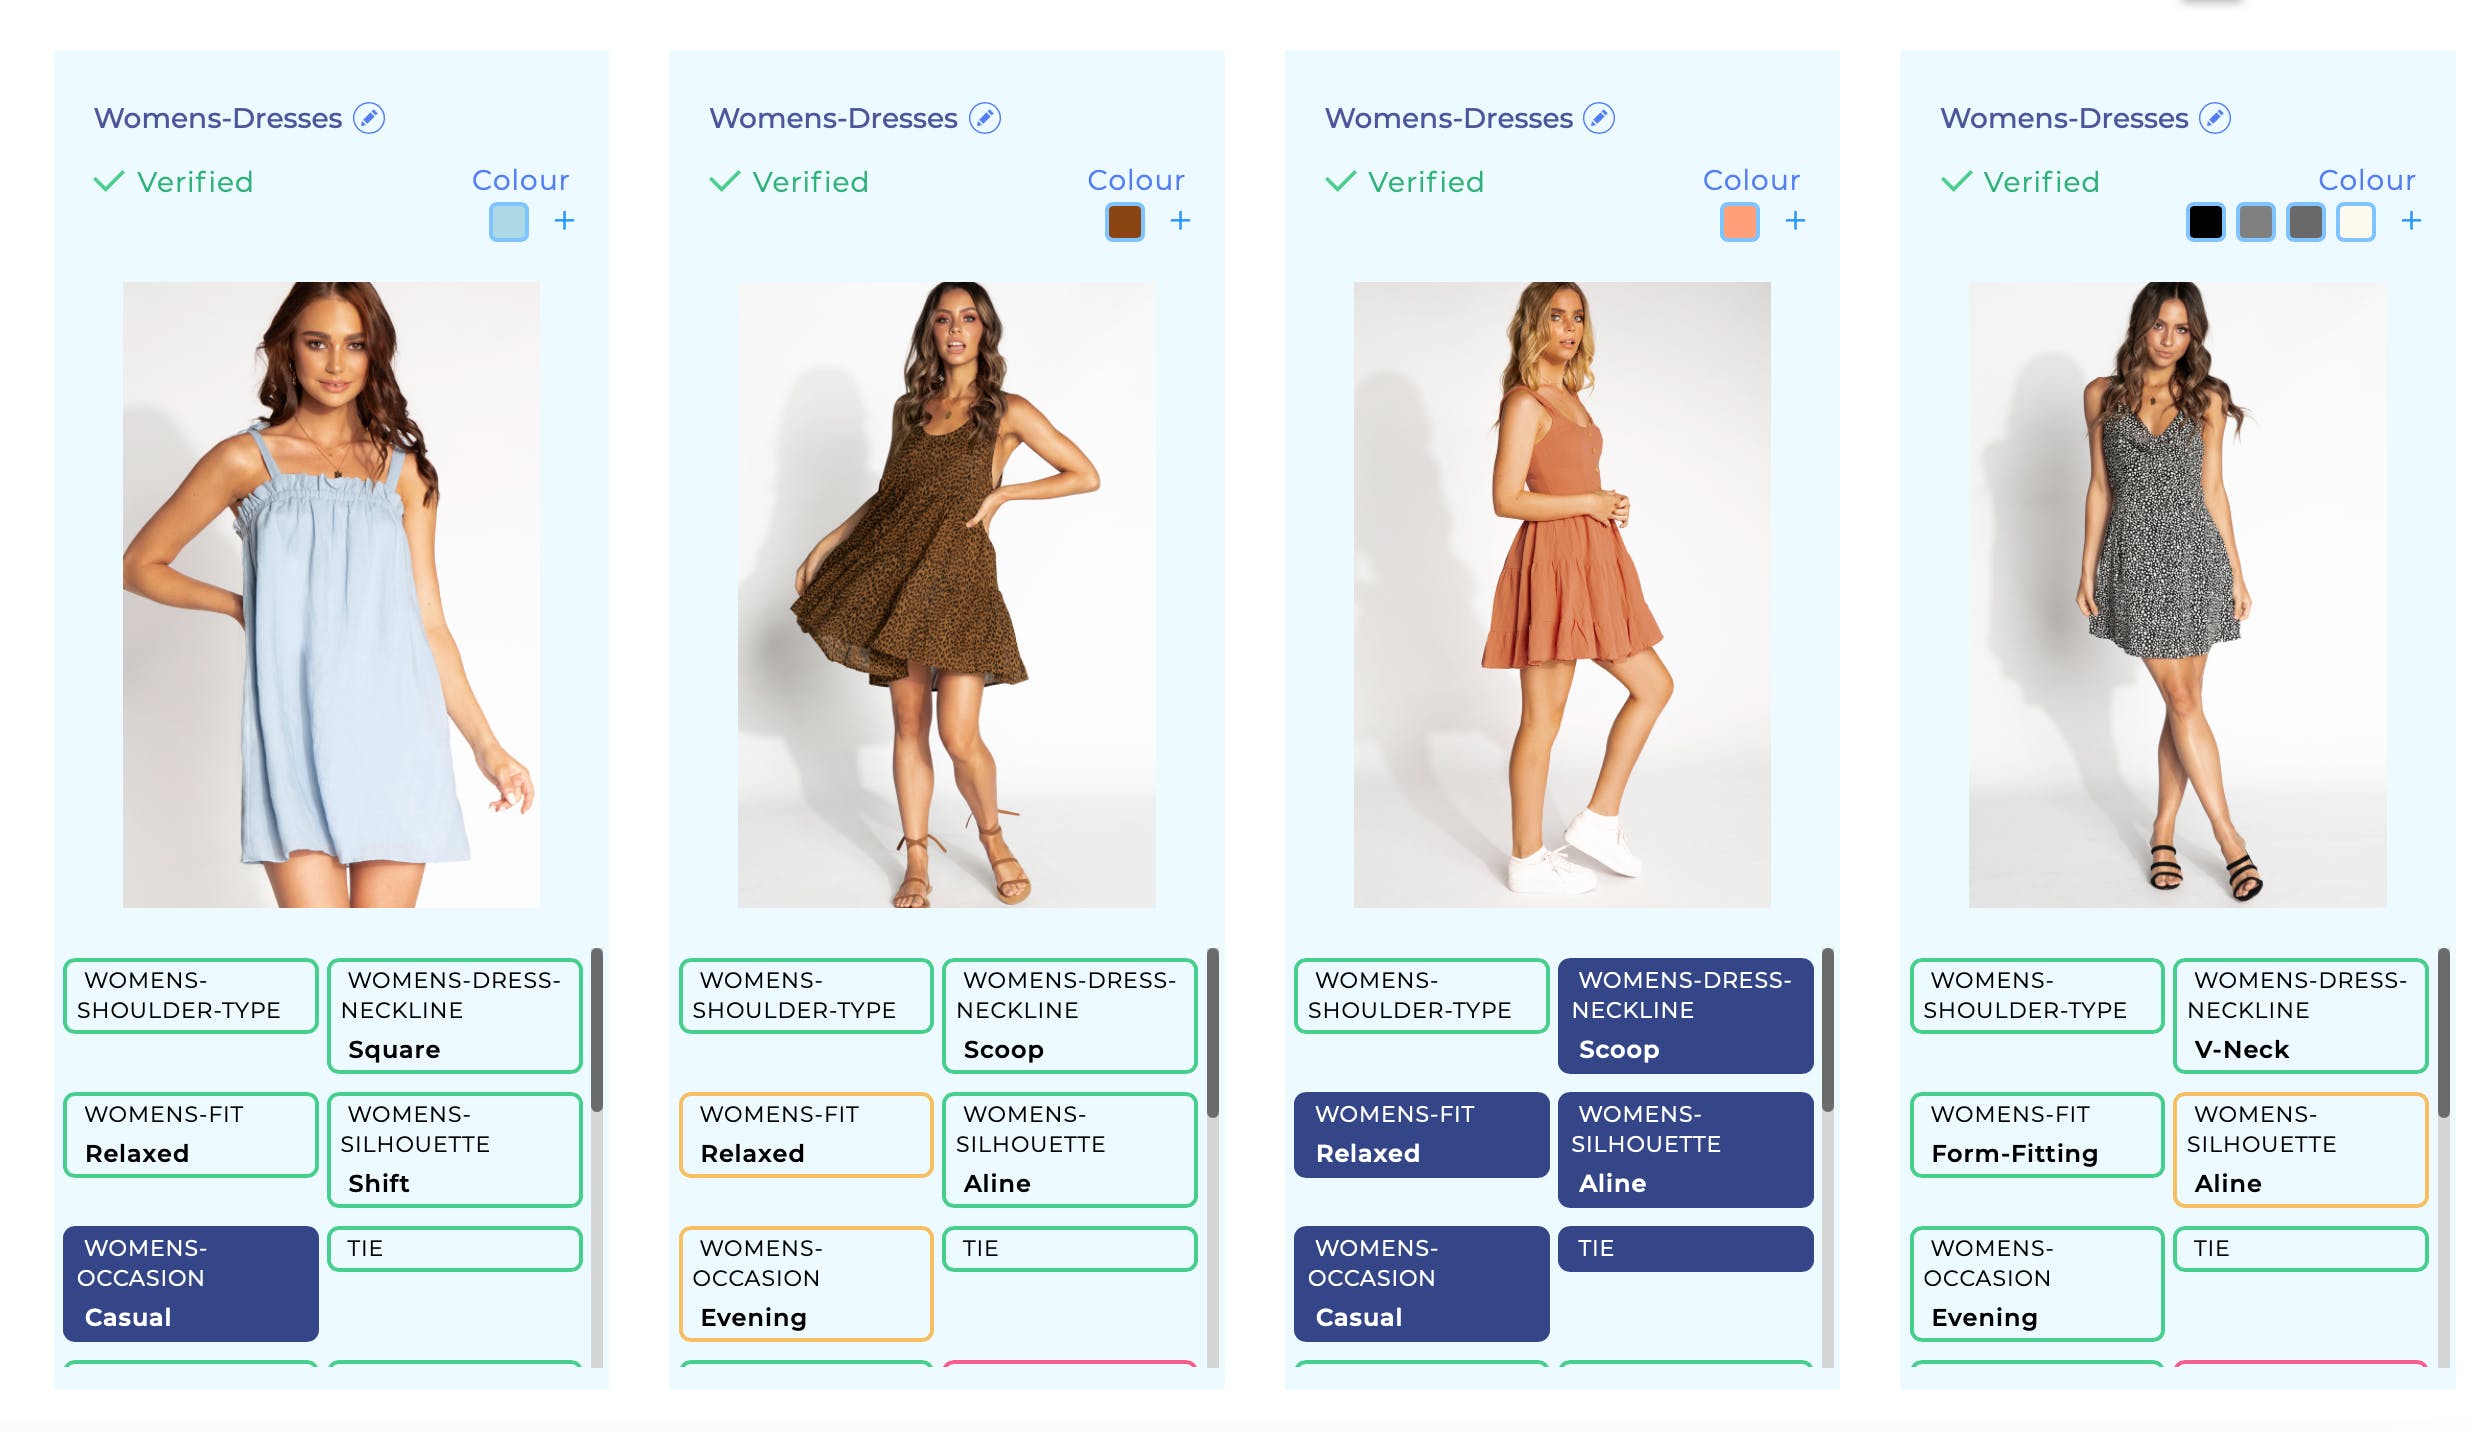The image size is (2470, 1432).
Task: Edit Womens-Dresses label on the orange dress card
Action: (1600, 118)
